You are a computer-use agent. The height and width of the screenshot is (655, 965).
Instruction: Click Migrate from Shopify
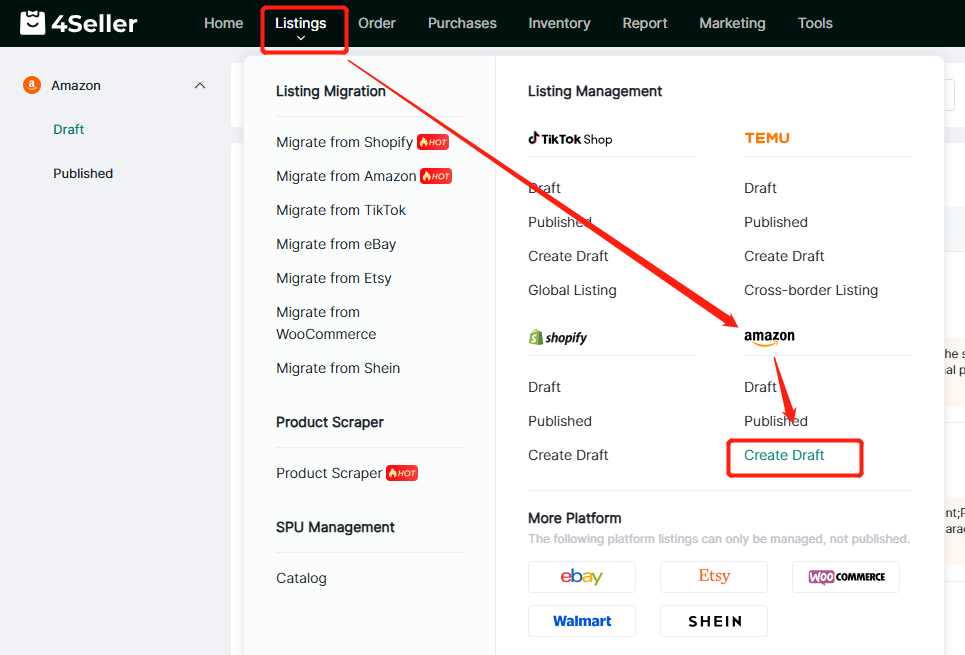pyautogui.click(x=344, y=142)
